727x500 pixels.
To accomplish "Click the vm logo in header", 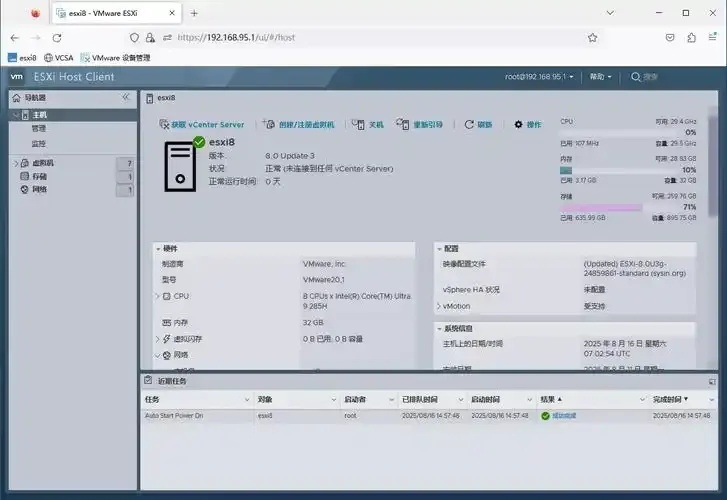I will pyautogui.click(x=17, y=77).
